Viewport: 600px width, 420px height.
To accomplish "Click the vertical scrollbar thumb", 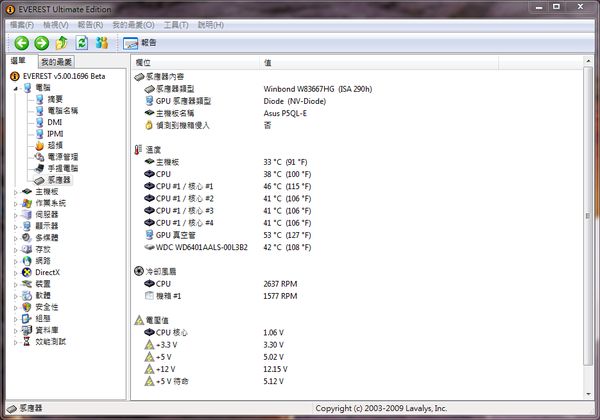I will tap(588, 216).
